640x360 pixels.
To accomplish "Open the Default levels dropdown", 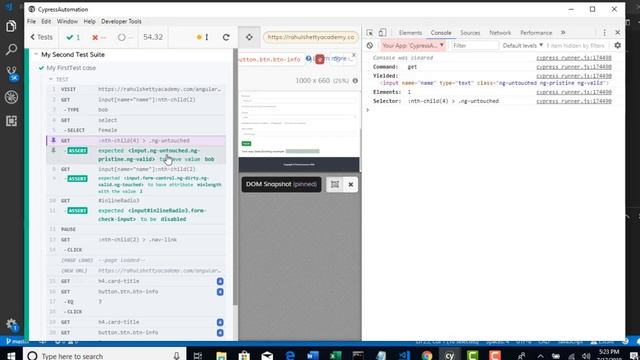I will click(522, 45).
